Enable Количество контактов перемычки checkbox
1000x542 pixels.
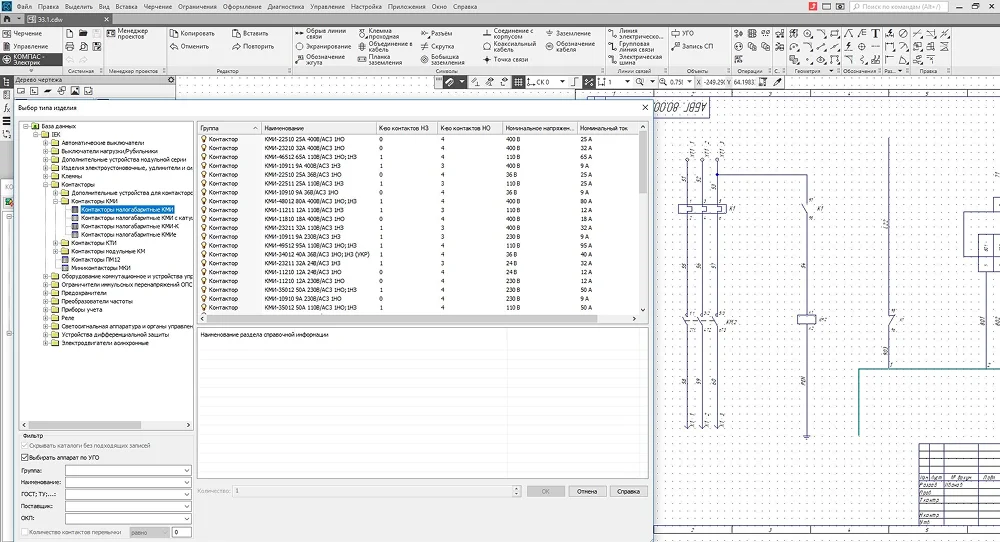(25, 532)
